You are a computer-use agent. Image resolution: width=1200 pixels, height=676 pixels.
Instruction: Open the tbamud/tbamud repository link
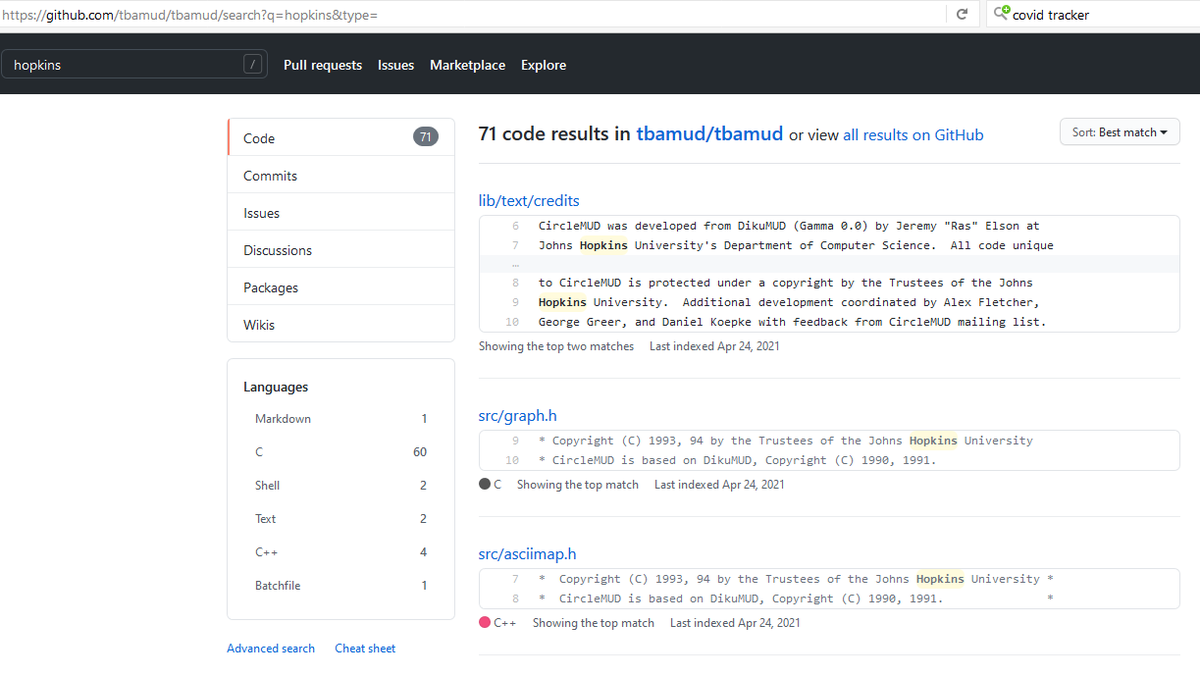click(709, 134)
